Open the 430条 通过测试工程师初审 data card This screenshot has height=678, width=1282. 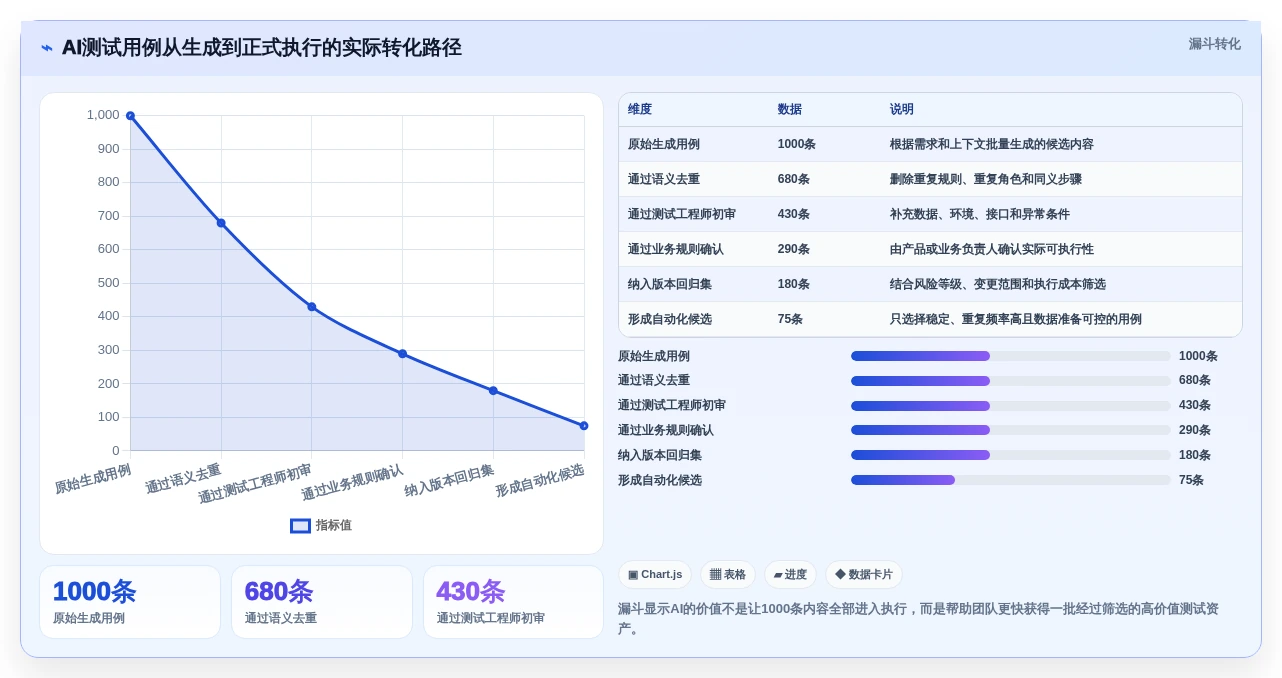[x=513, y=602]
